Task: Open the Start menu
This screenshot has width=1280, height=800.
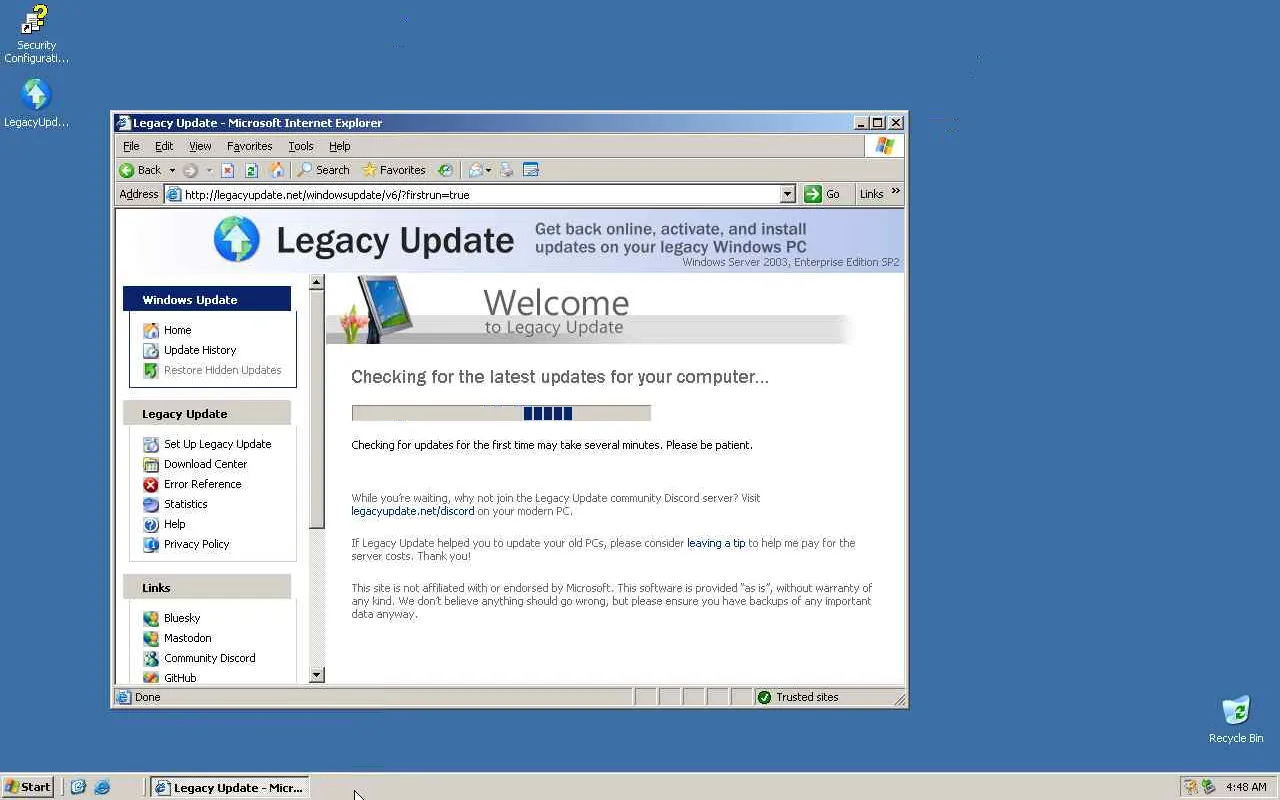Action: [x=28, y=787]
